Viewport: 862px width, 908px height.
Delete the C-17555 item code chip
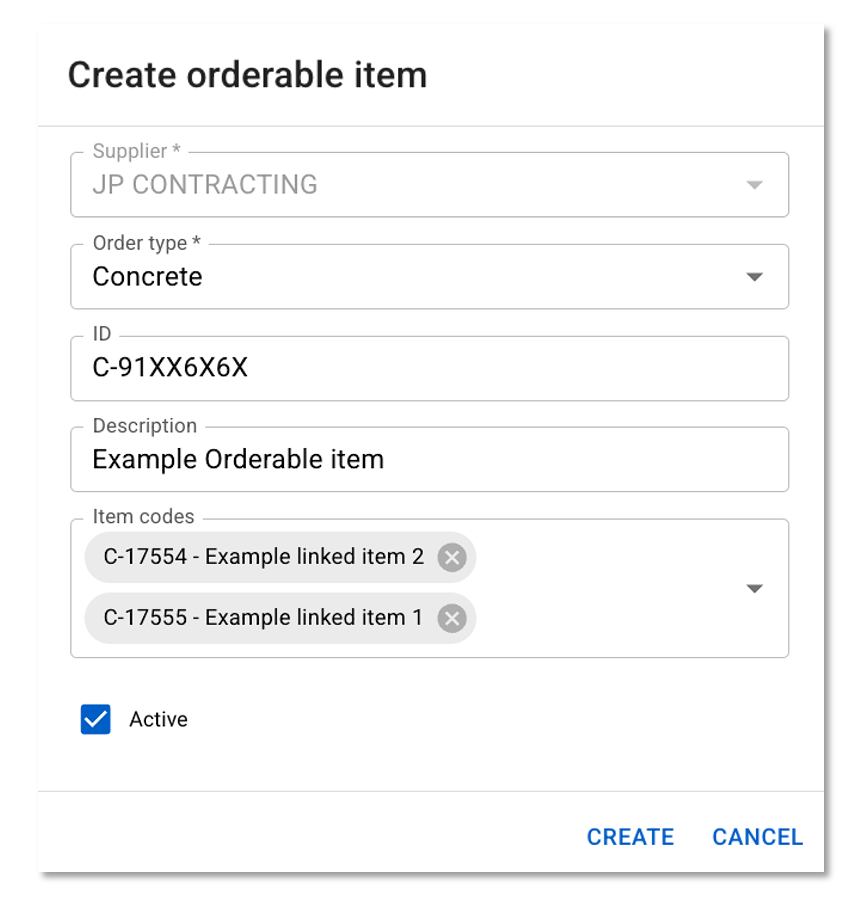coord(452,619)
